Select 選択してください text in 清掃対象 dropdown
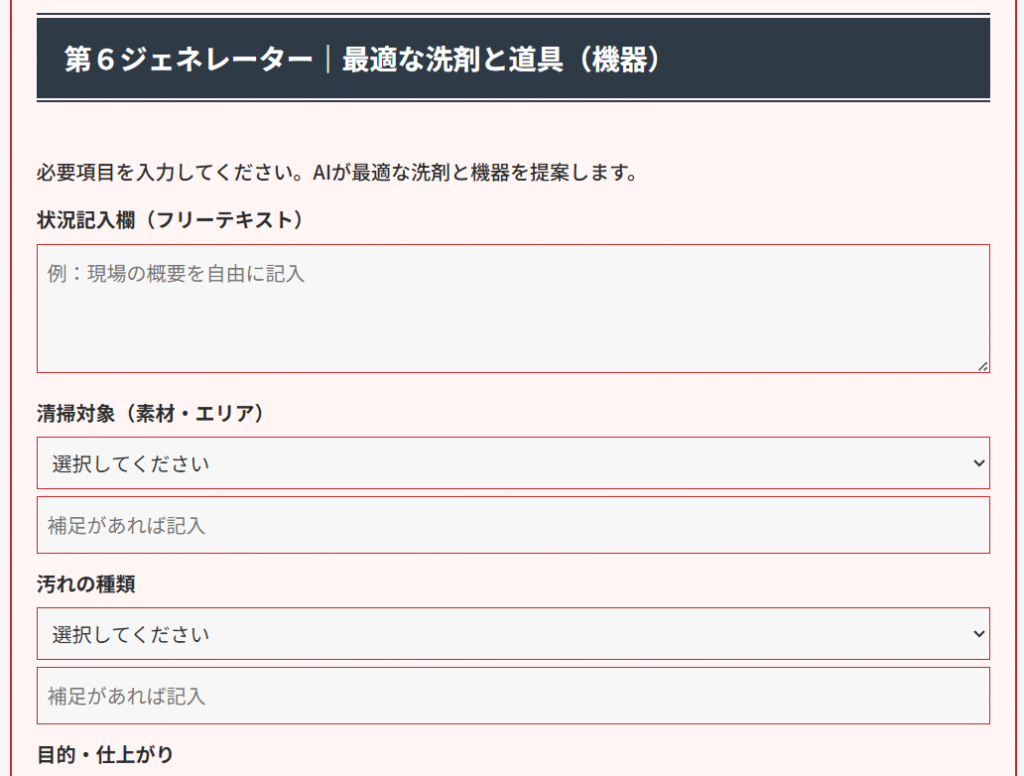Viewport: 1024px width, 776px height. click(x=131, y=464)
